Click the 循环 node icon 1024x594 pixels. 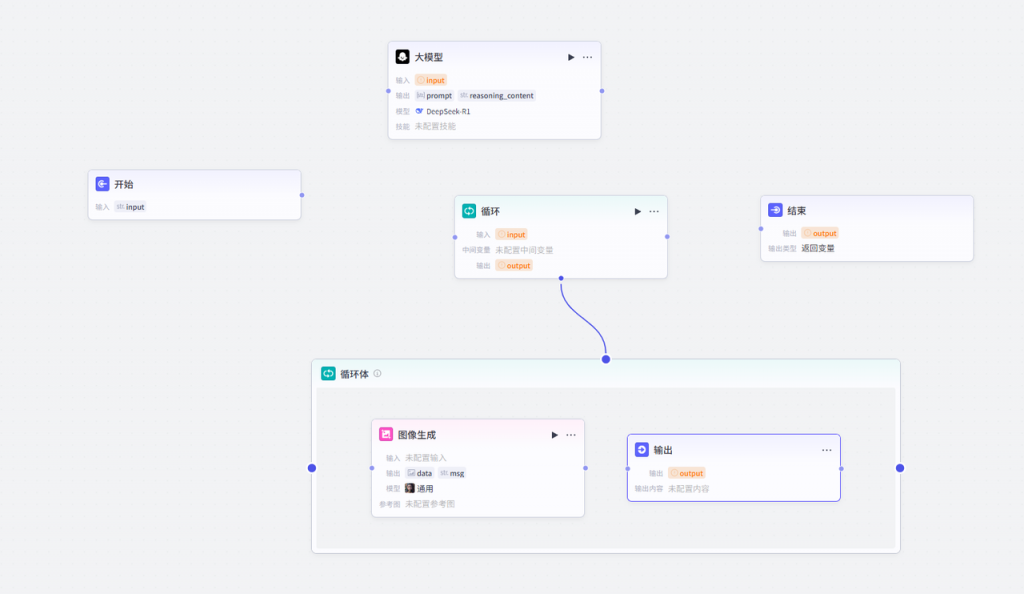coord(469,211)
